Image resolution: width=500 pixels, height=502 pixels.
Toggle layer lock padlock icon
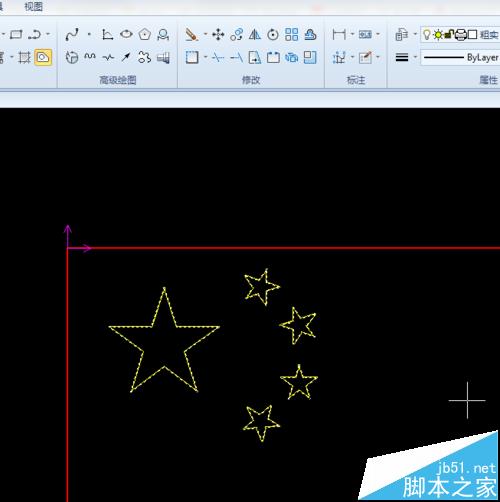click(449, 34)
